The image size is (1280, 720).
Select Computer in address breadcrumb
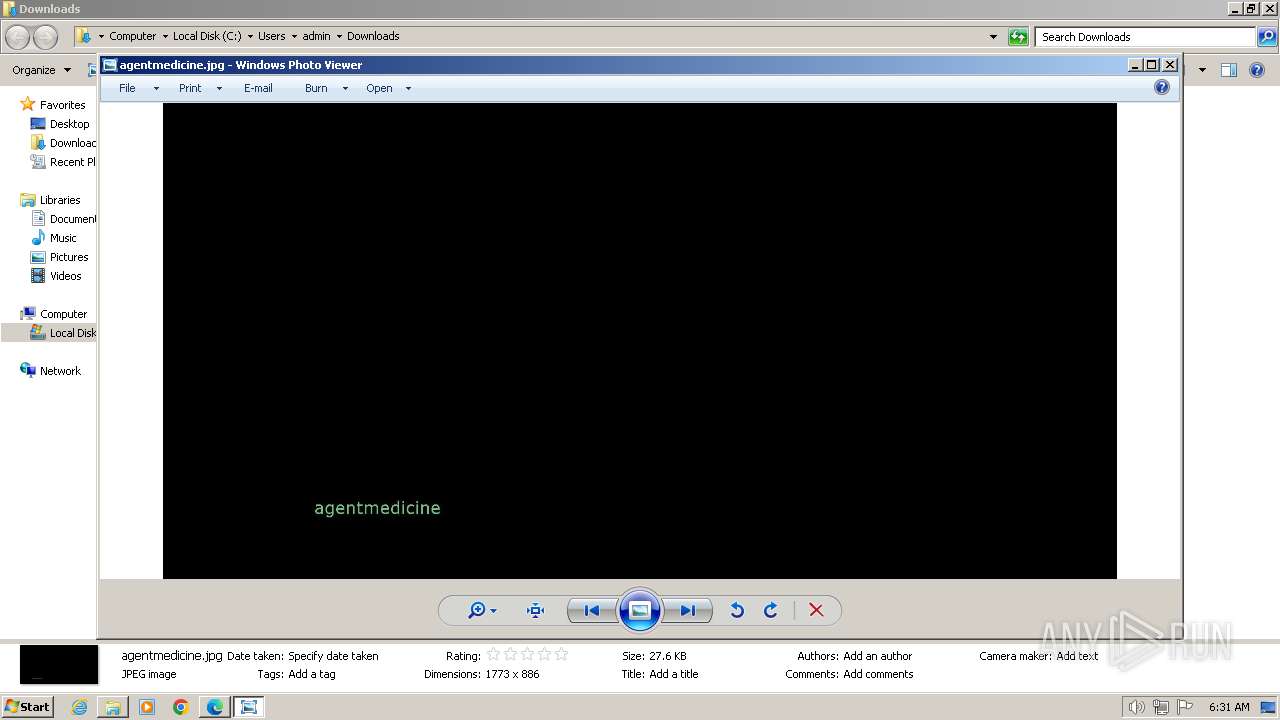132,36
